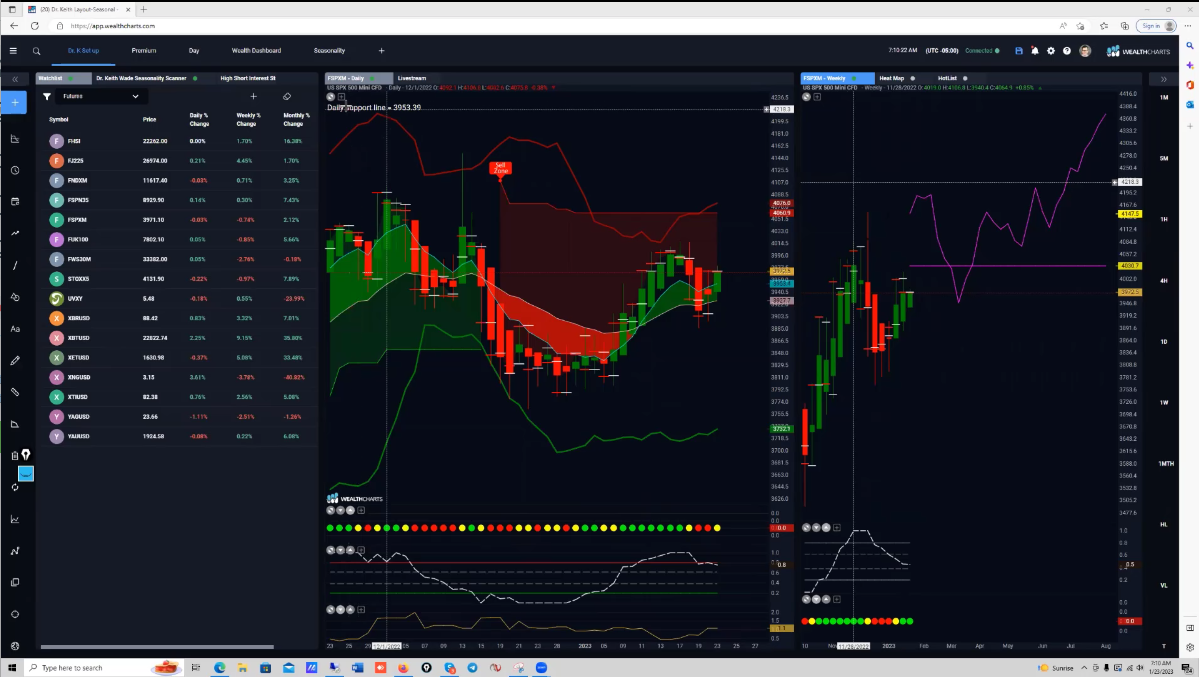Open the High Short Interest tab

coord(248,78)
